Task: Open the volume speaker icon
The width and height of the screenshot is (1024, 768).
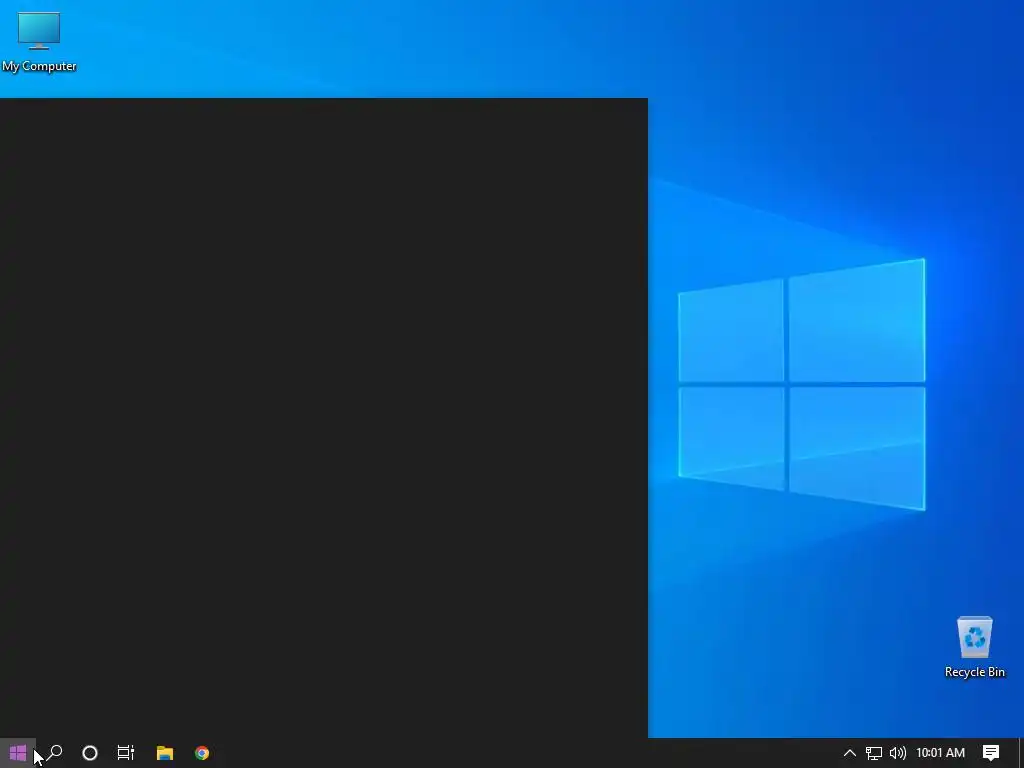Action: tap(898, 753)
